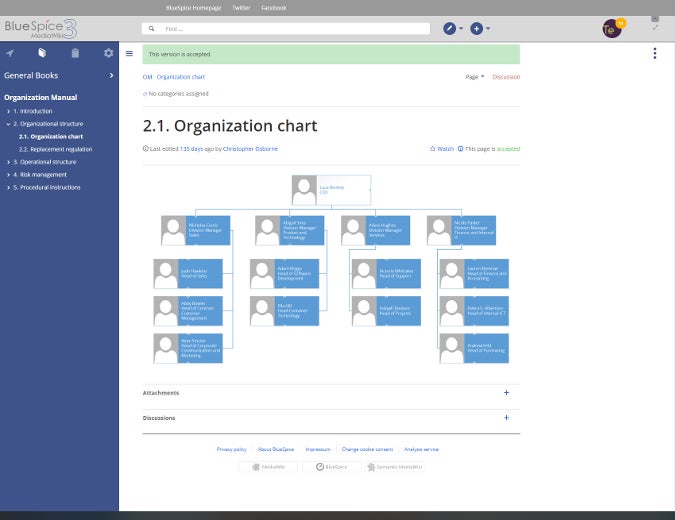This screenshot has width=675, height=520.
Task: Select the book navigation icon in sidebar
Action: 42,53
